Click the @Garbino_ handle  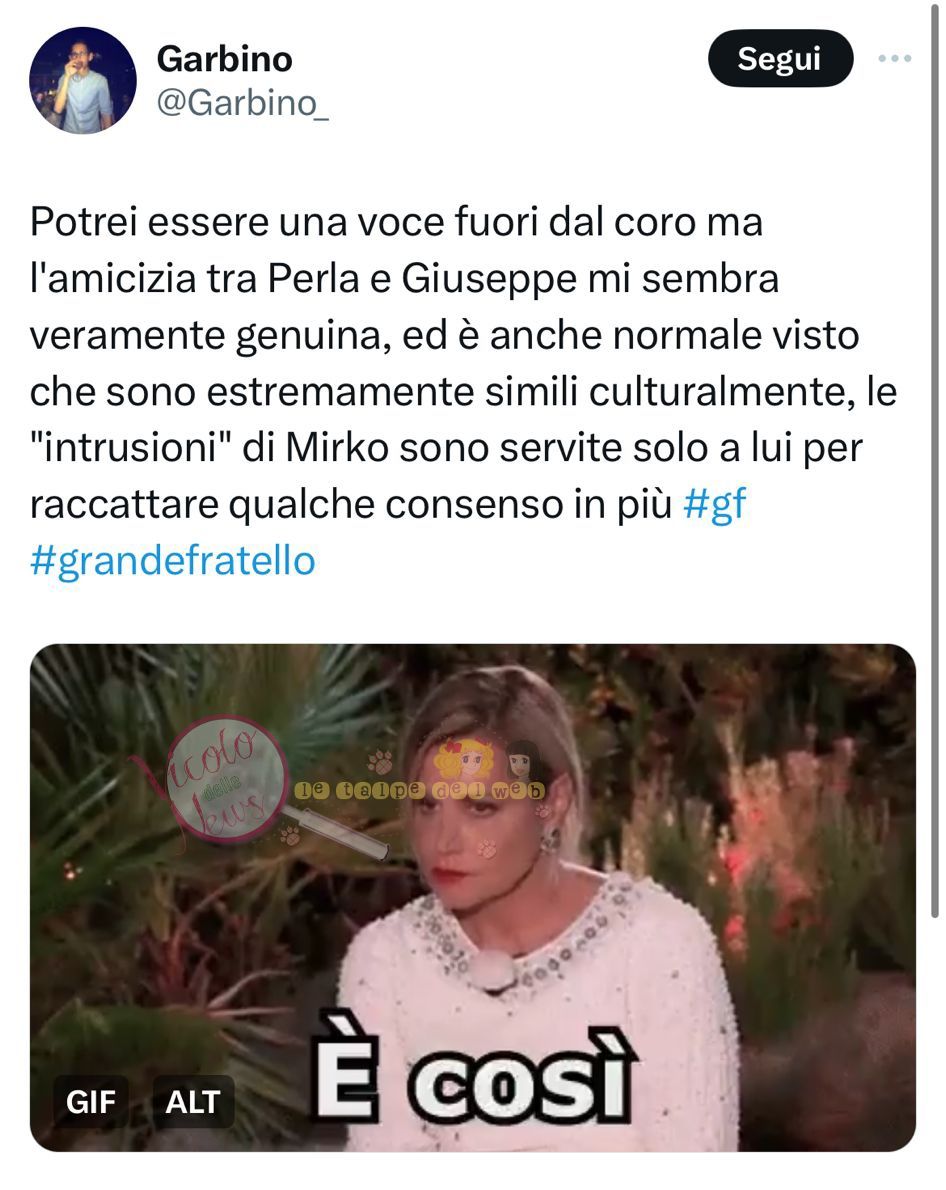pyautogui.click(x=242, y=102)
